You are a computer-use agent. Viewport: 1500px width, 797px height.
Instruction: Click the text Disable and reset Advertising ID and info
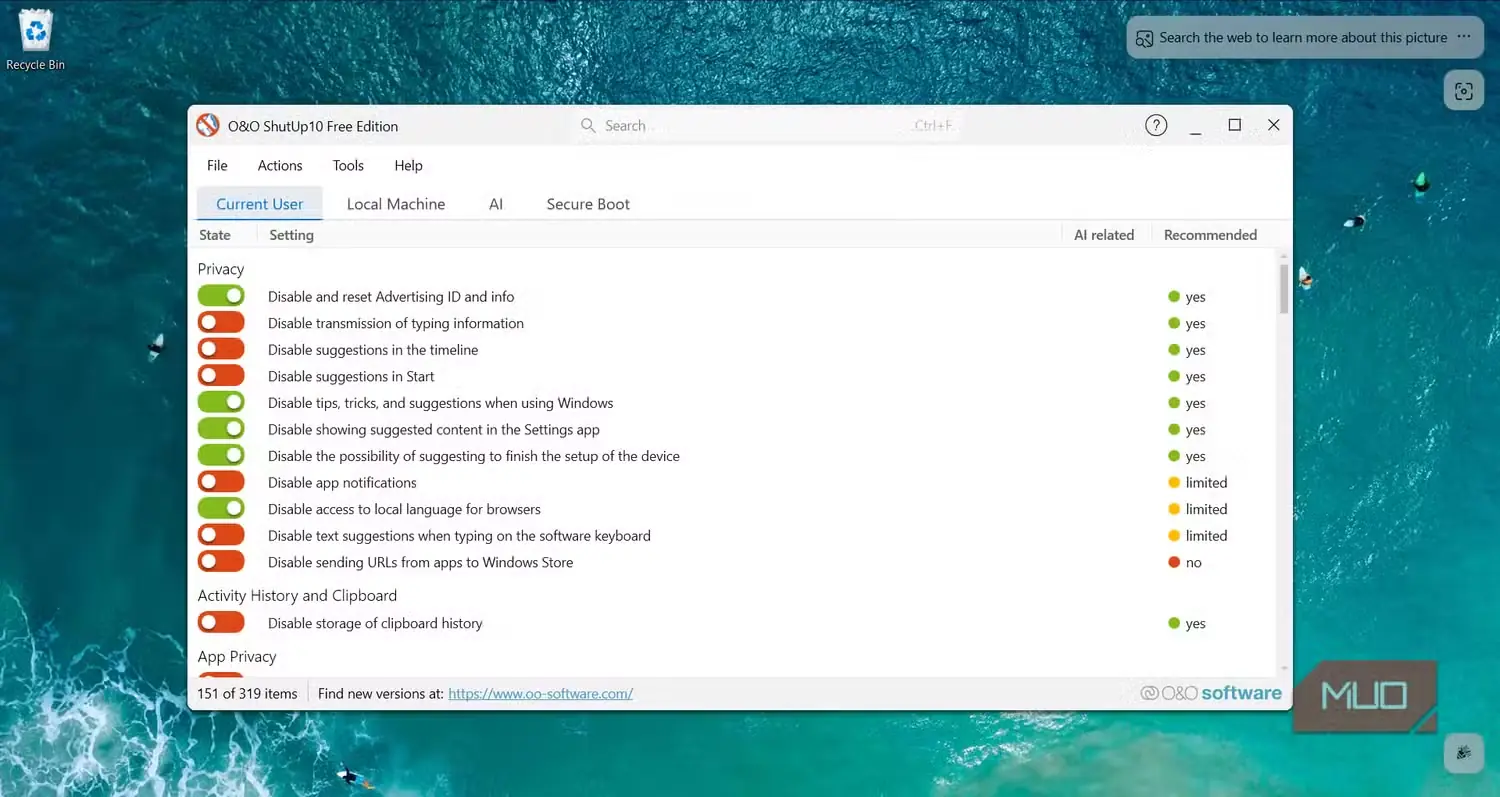(x=391, y=296)
